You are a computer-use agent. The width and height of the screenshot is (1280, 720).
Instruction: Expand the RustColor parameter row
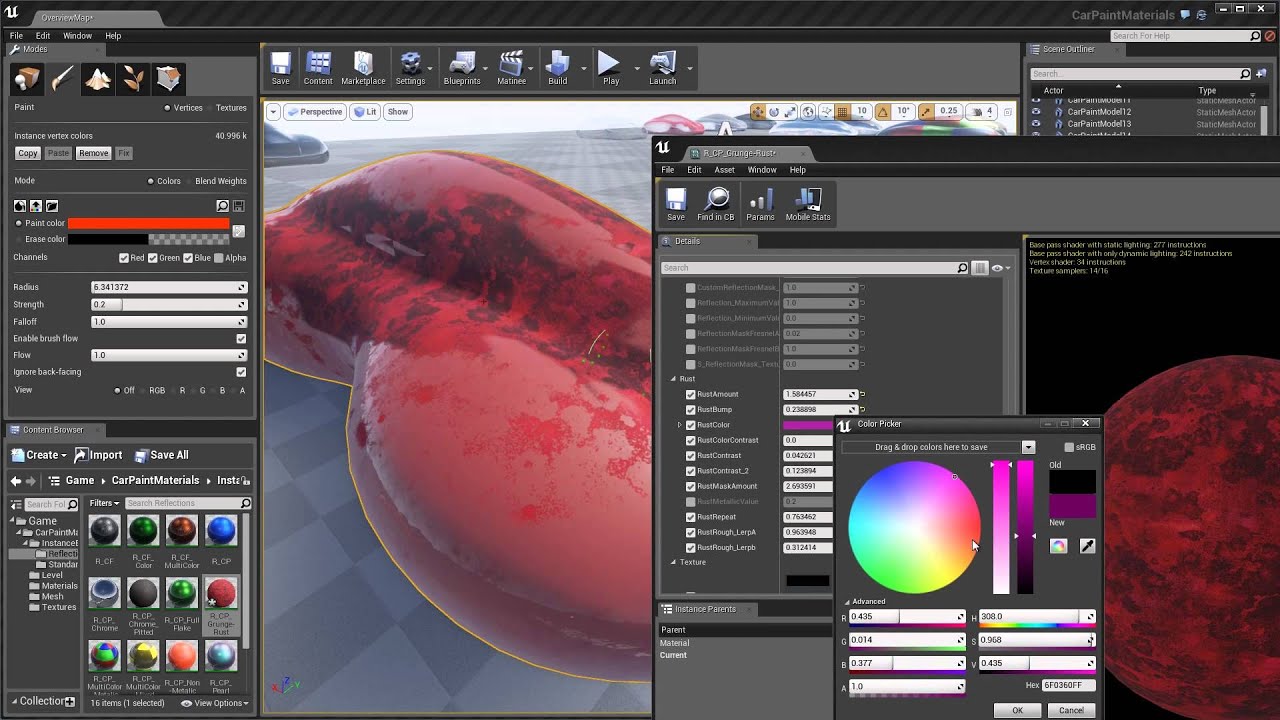point(680,425)
